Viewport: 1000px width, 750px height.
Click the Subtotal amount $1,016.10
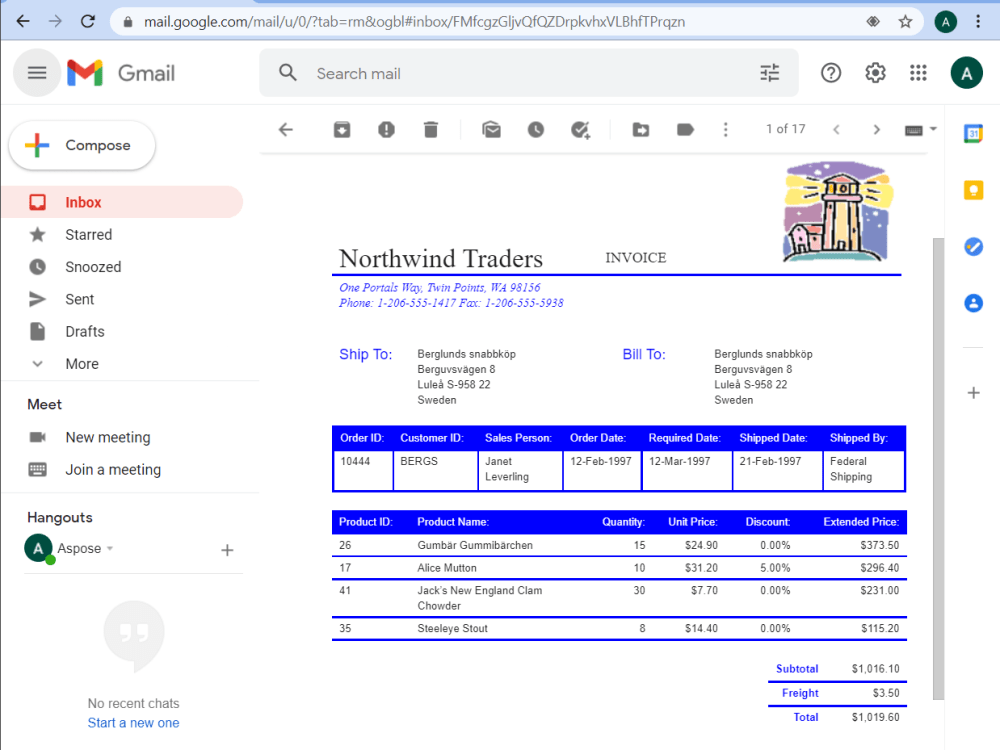(x=876, y=668)
